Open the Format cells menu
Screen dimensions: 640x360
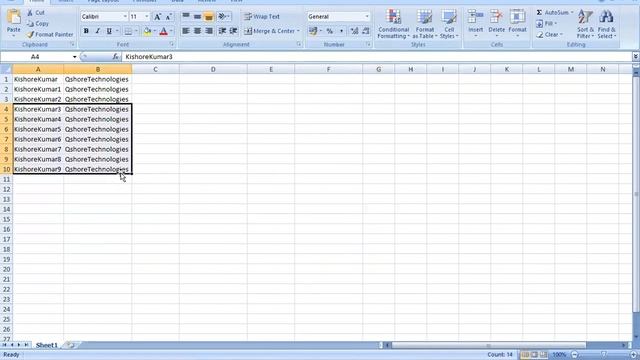517,24
